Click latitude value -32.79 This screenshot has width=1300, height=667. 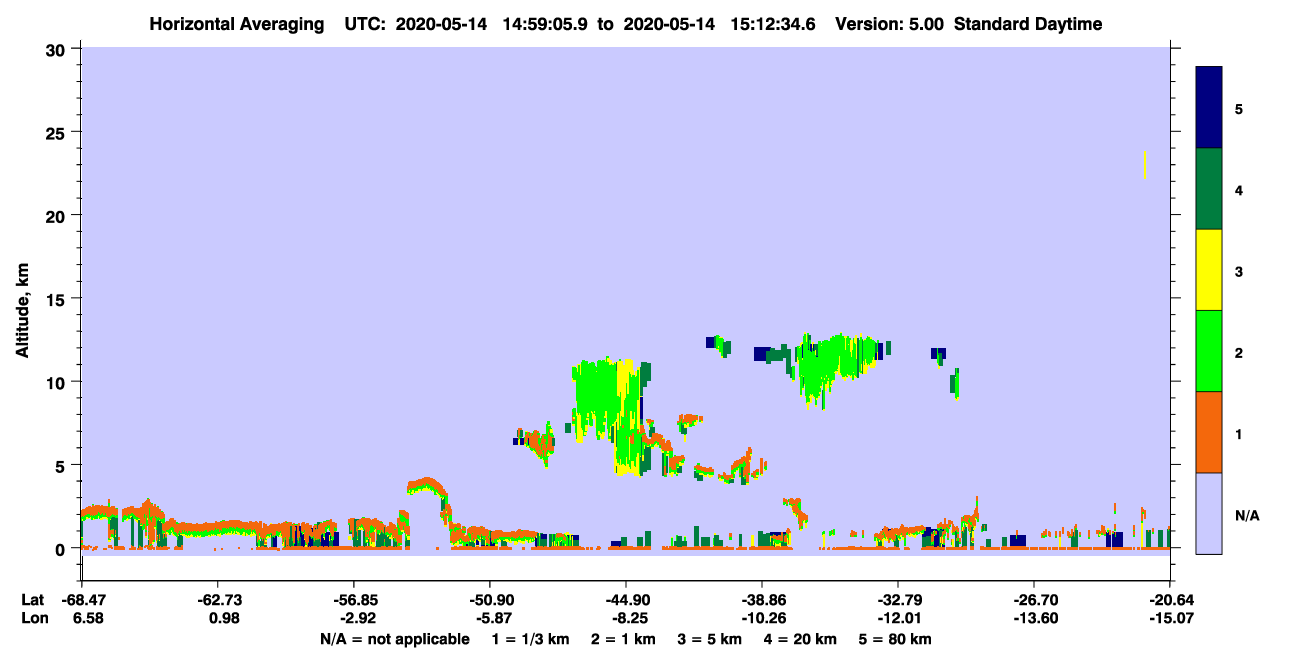898,600
